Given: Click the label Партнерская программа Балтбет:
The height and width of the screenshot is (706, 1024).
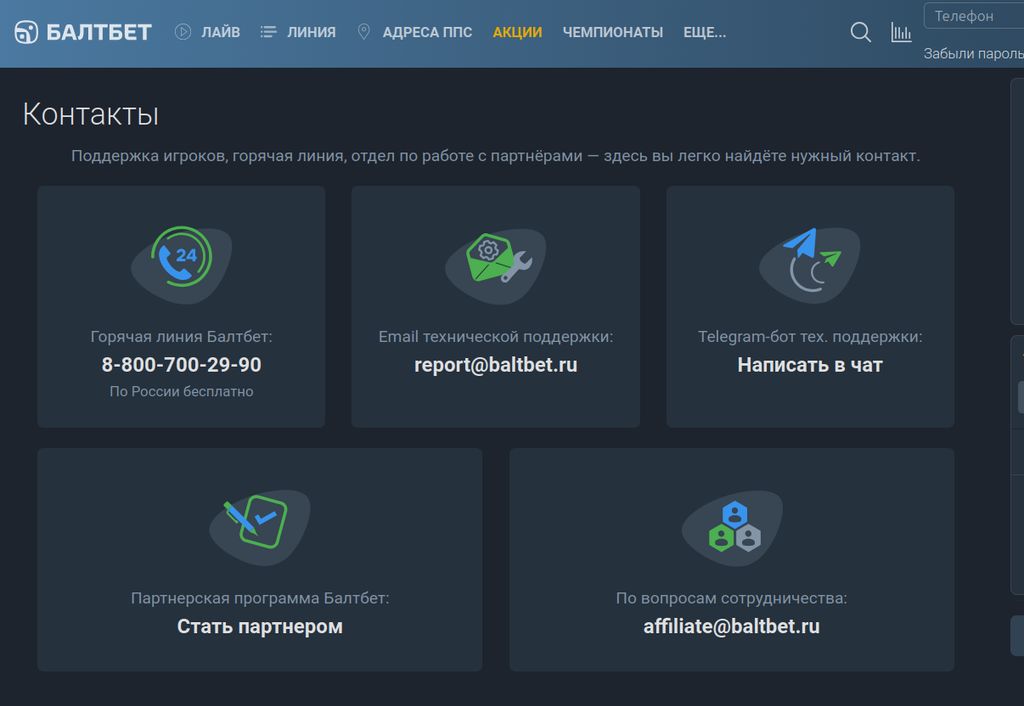Looking at the screenshot, I should (x=260, y=598).
